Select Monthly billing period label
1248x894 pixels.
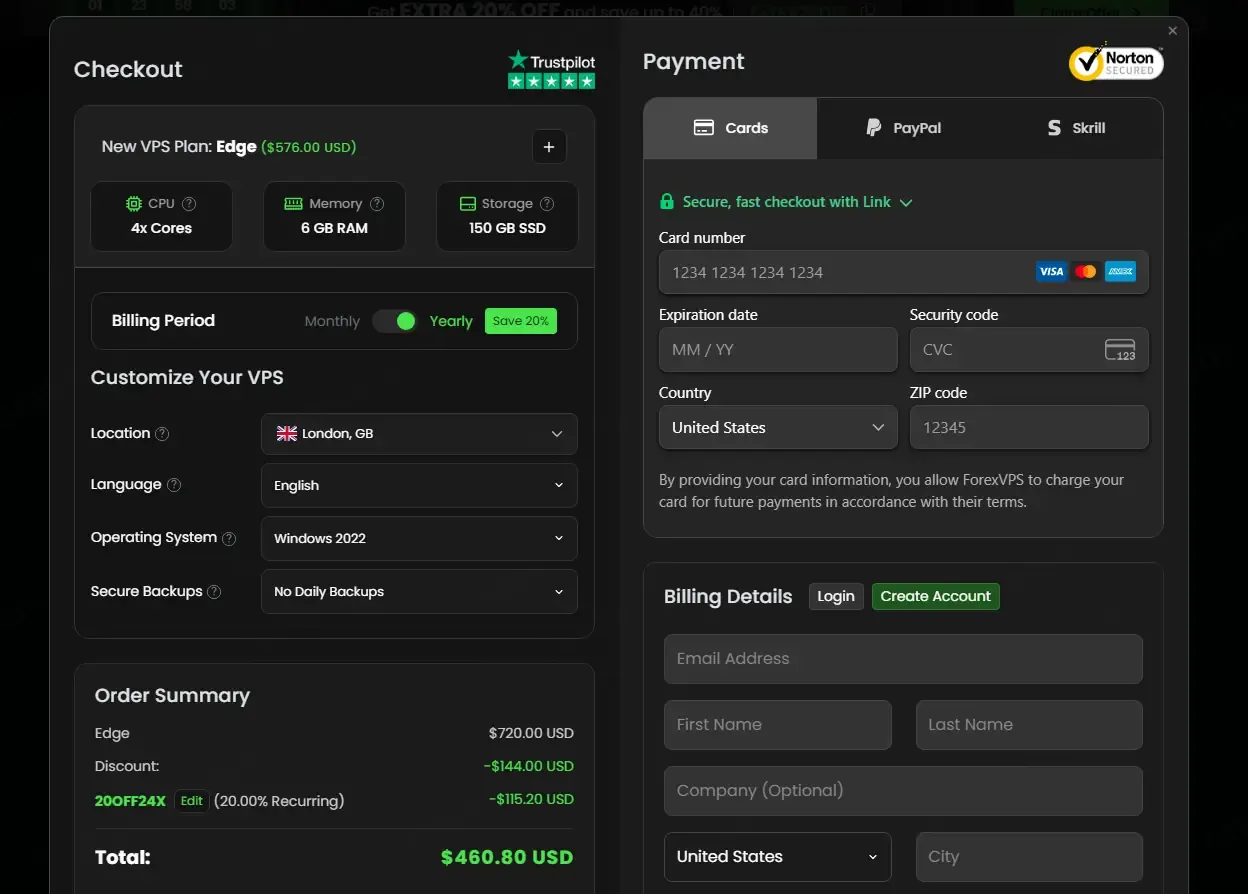332,321
